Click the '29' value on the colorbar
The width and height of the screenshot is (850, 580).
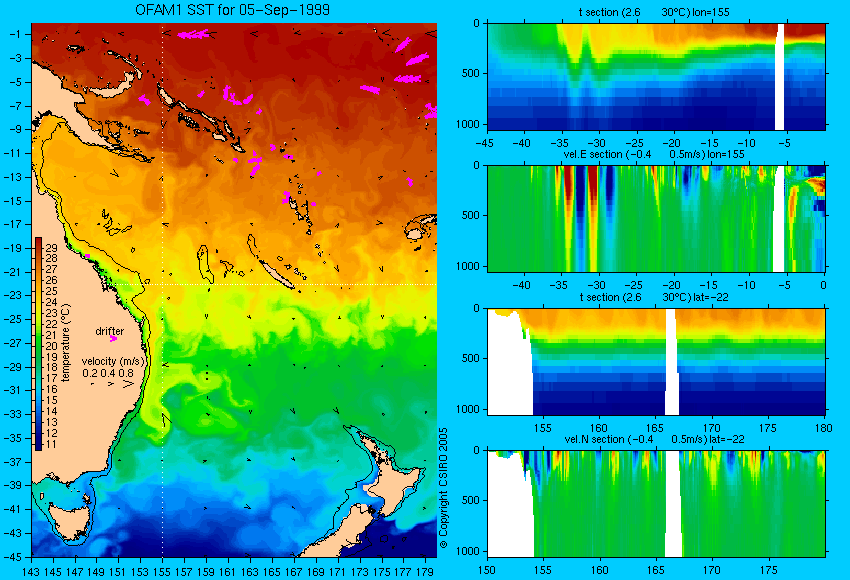pos(51,248)
